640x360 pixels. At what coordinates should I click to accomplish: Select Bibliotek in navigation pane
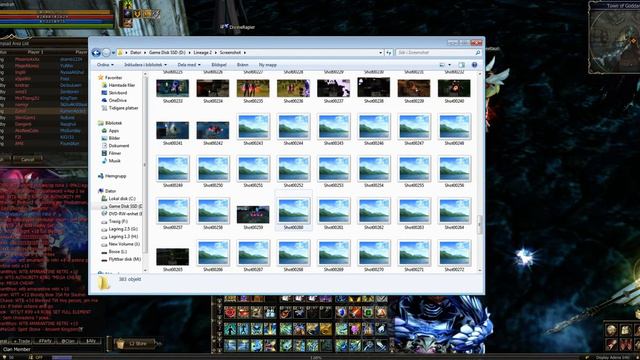coord(110,123)
